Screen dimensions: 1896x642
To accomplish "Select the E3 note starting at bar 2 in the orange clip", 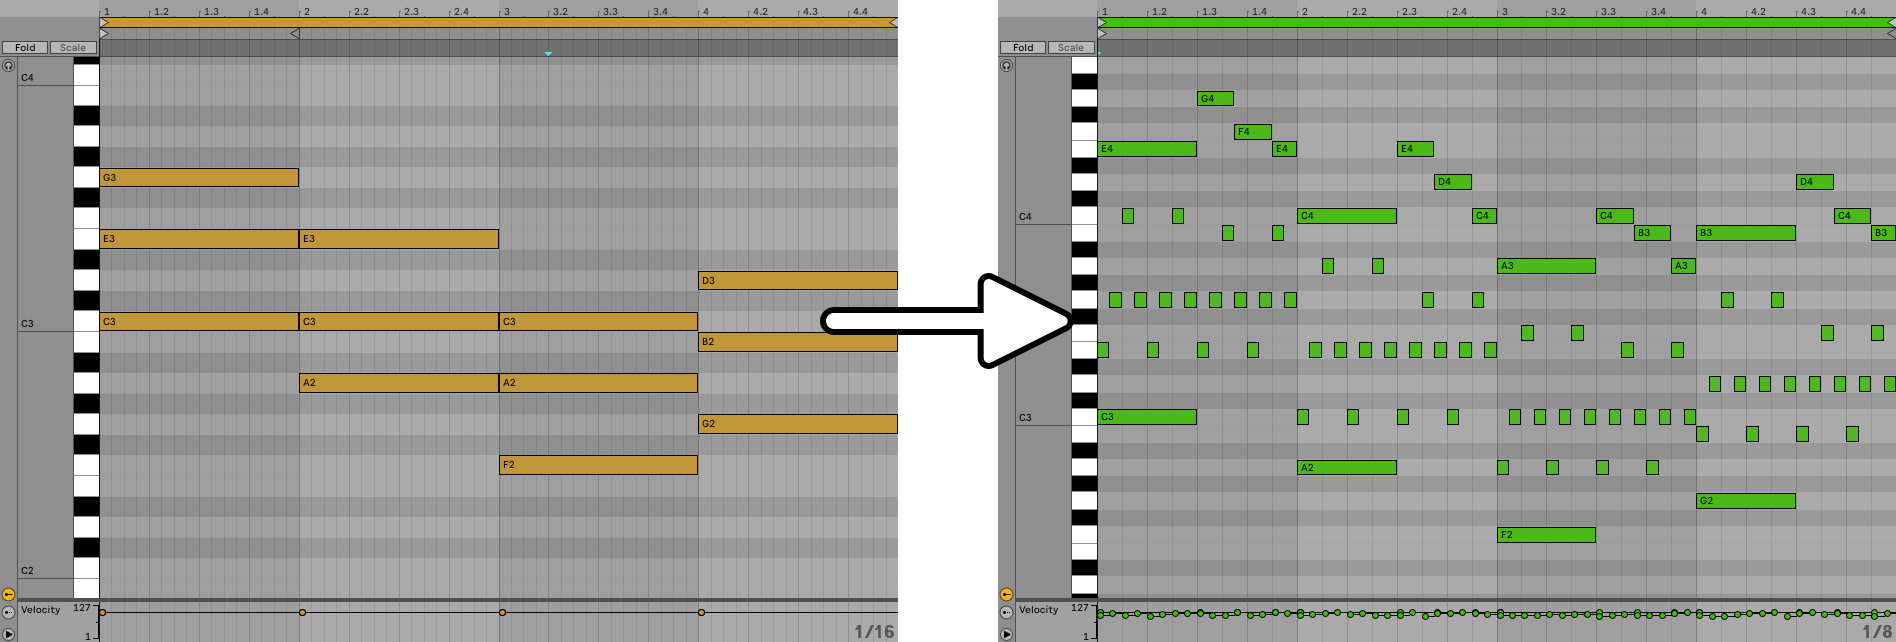I will point(399,239).
